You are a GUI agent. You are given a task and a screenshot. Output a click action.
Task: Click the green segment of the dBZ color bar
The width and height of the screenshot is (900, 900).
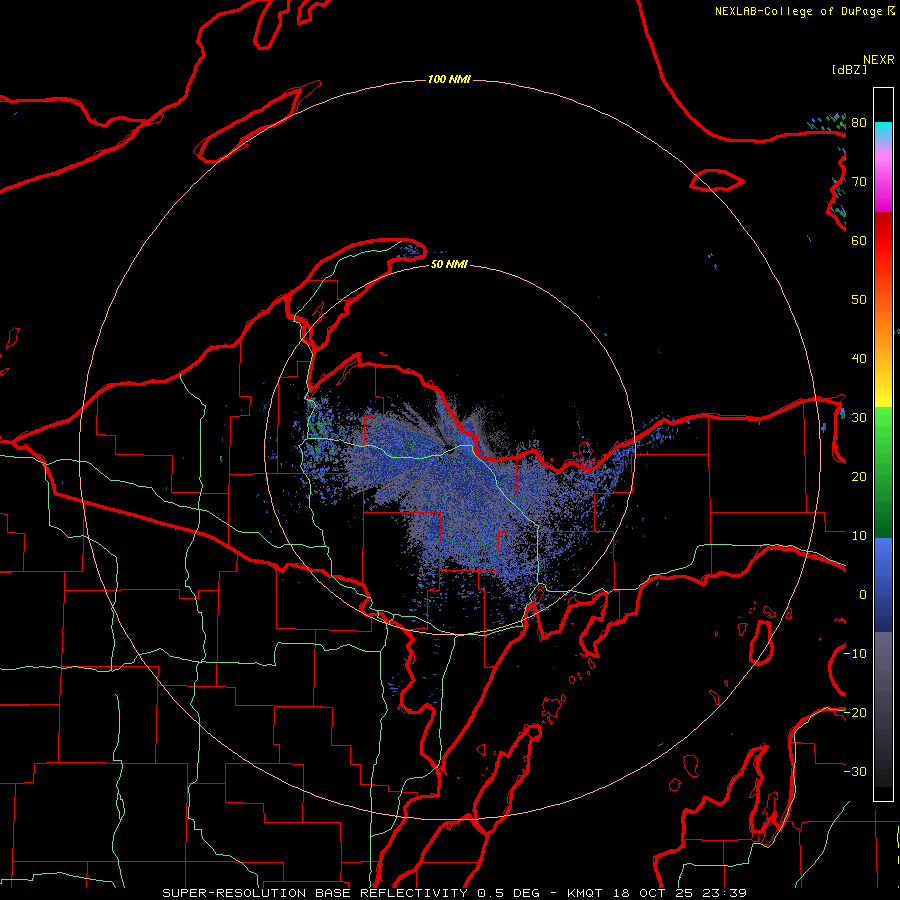(883, 472)
